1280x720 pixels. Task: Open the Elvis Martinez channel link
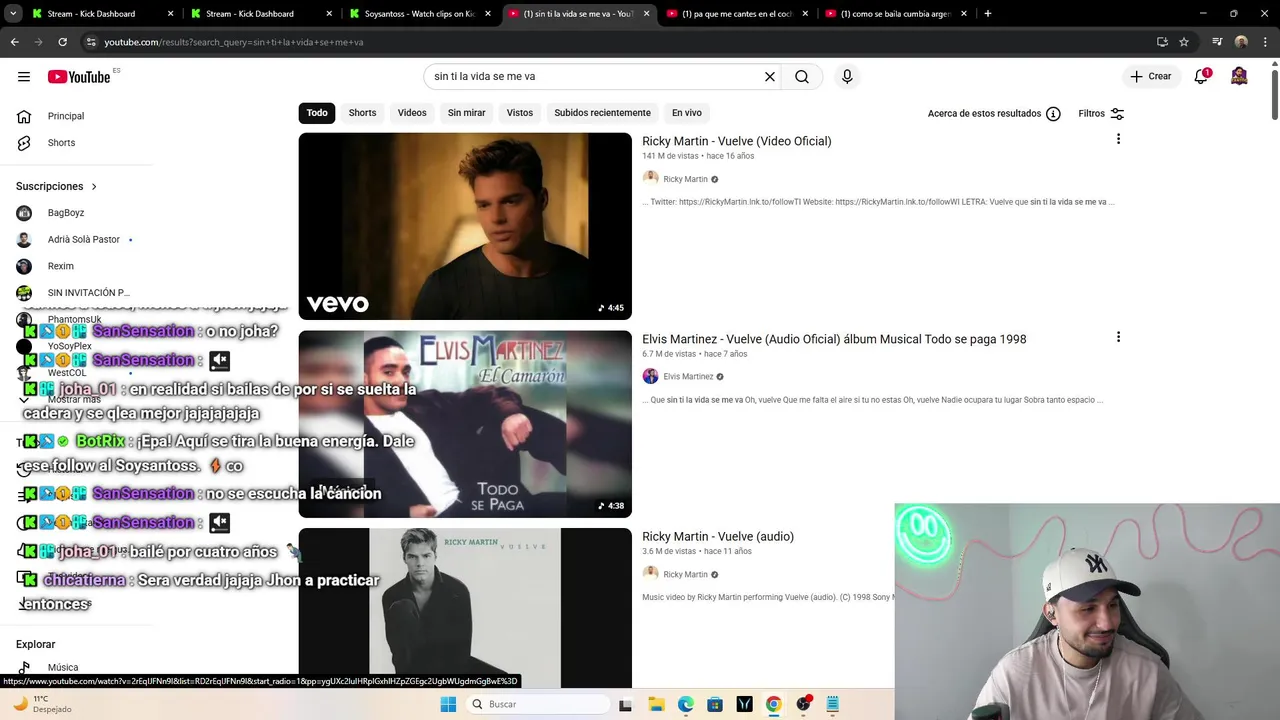688,377
